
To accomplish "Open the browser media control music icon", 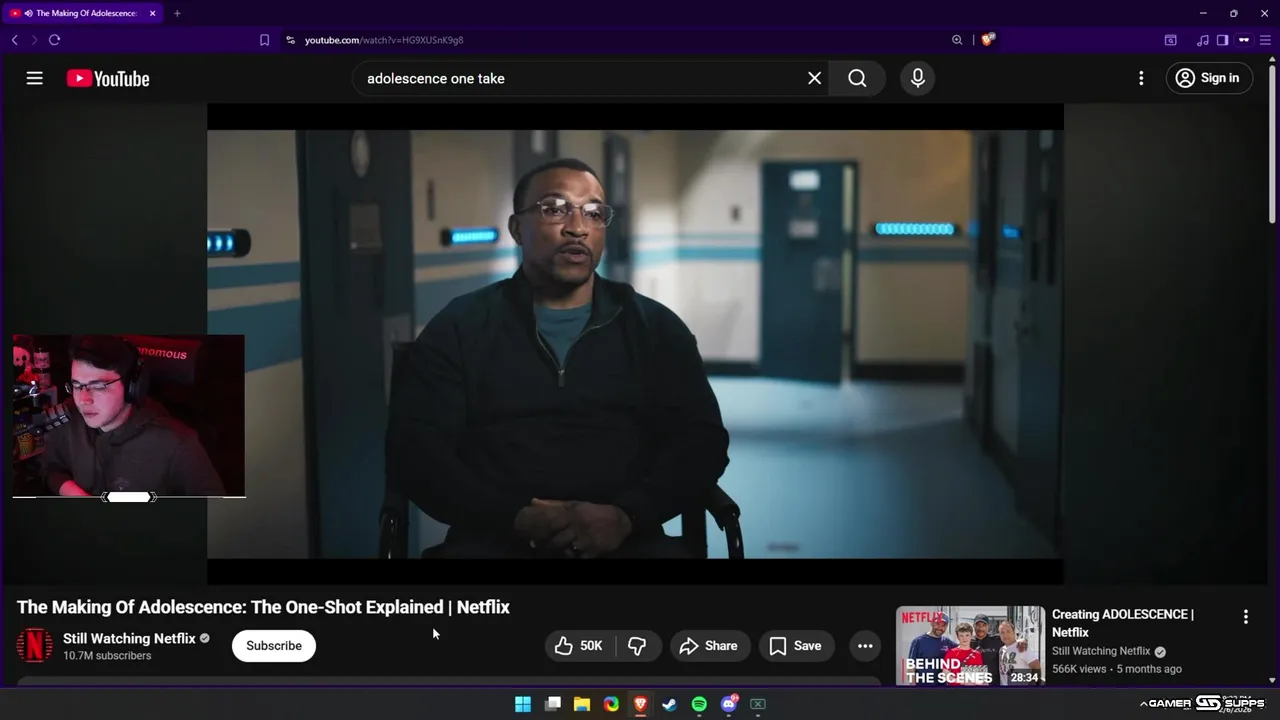I will tap(1203, 40).
